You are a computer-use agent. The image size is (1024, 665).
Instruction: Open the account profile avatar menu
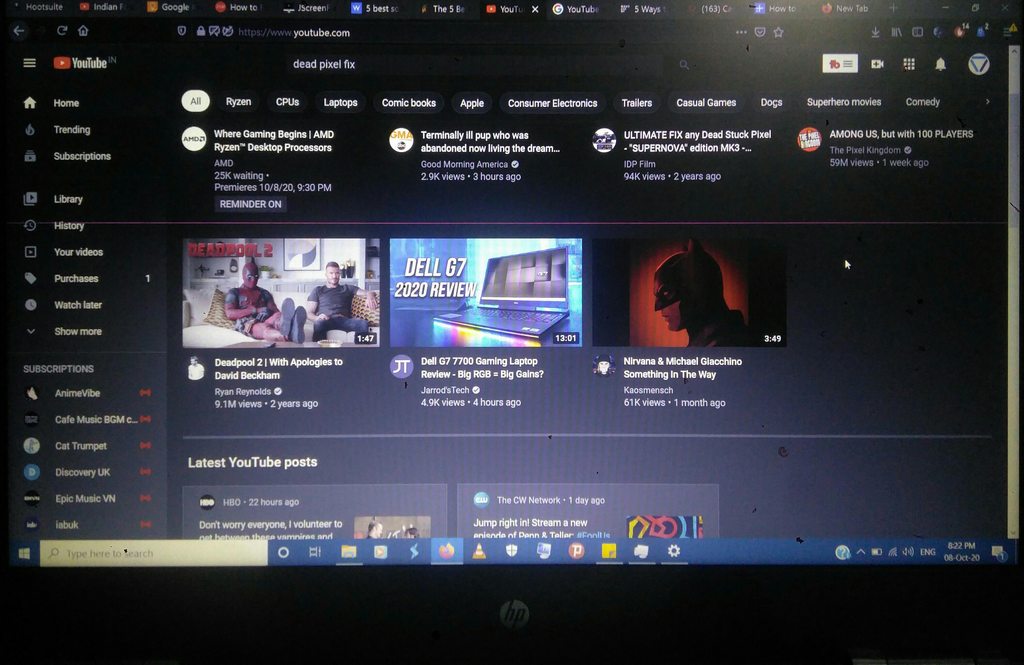click(x=978, y=64)
